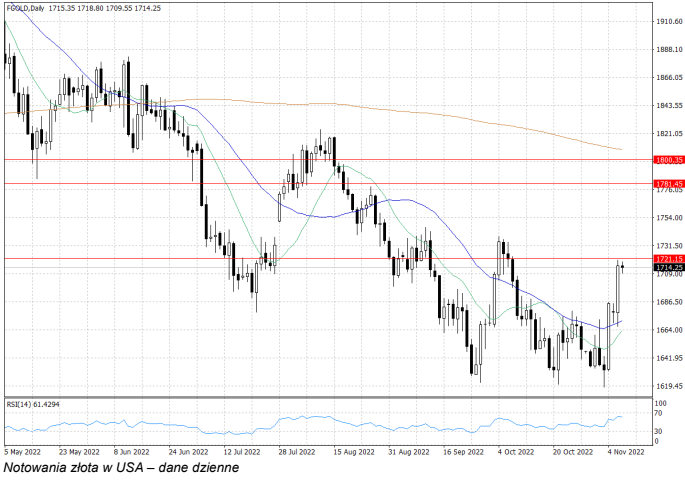
Task: Click the red 1721.15 resistance price tag
Action: click(x=668, y=259)
